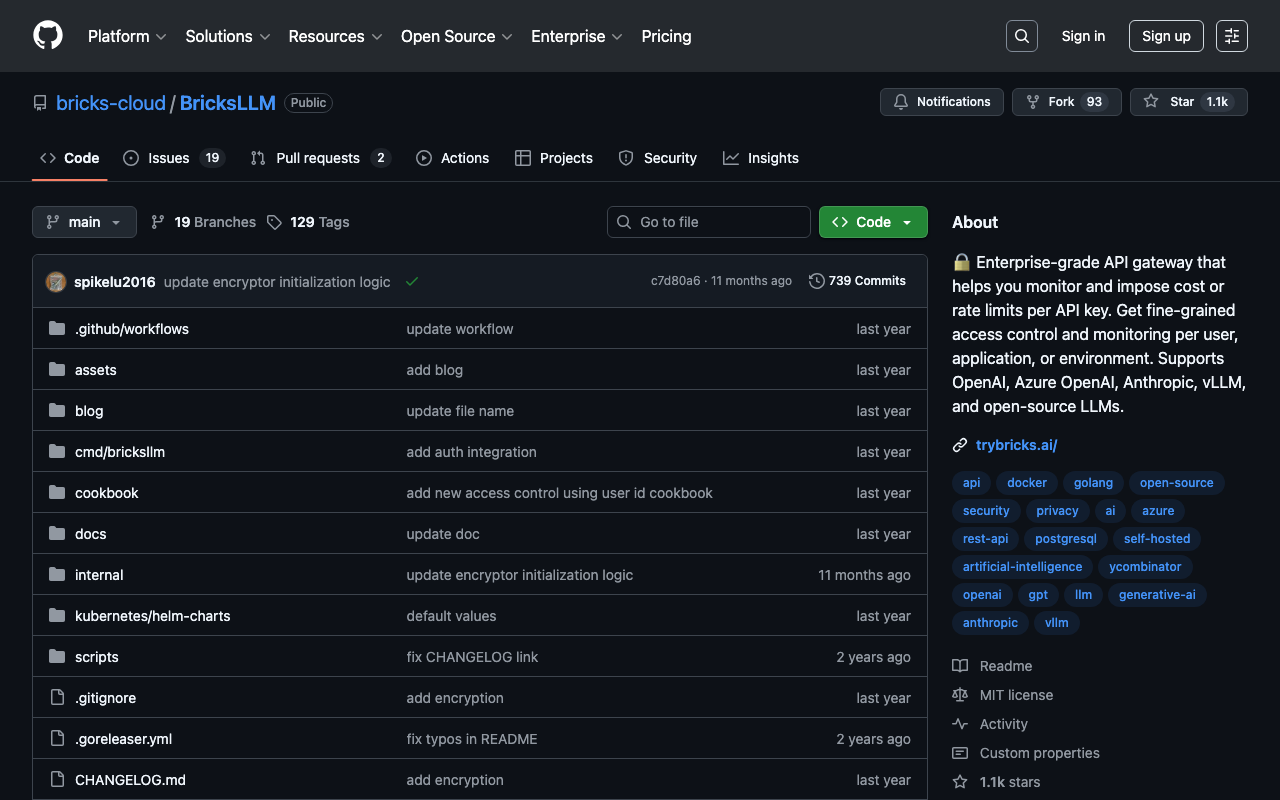Click the green commit status checkmark
This screenshot has width=1280, height=800.
click(x=412, y=282)
